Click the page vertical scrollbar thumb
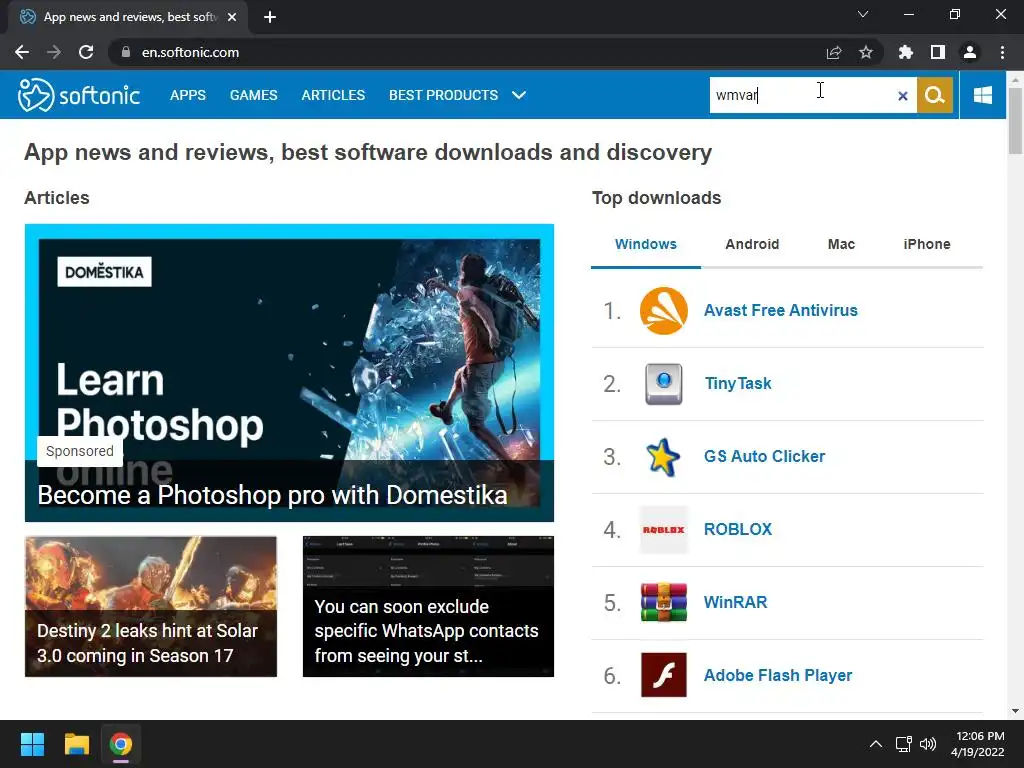 pos(1015,121)
